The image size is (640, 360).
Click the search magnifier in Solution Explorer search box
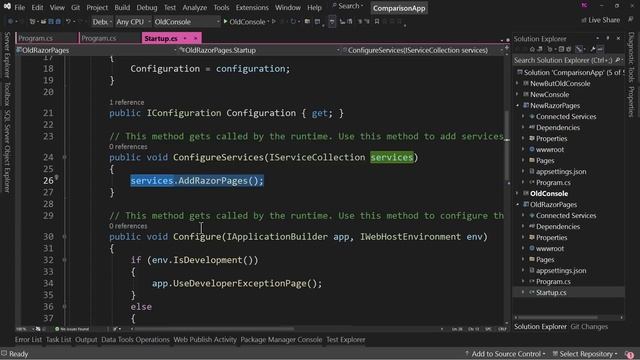[617, 60]
